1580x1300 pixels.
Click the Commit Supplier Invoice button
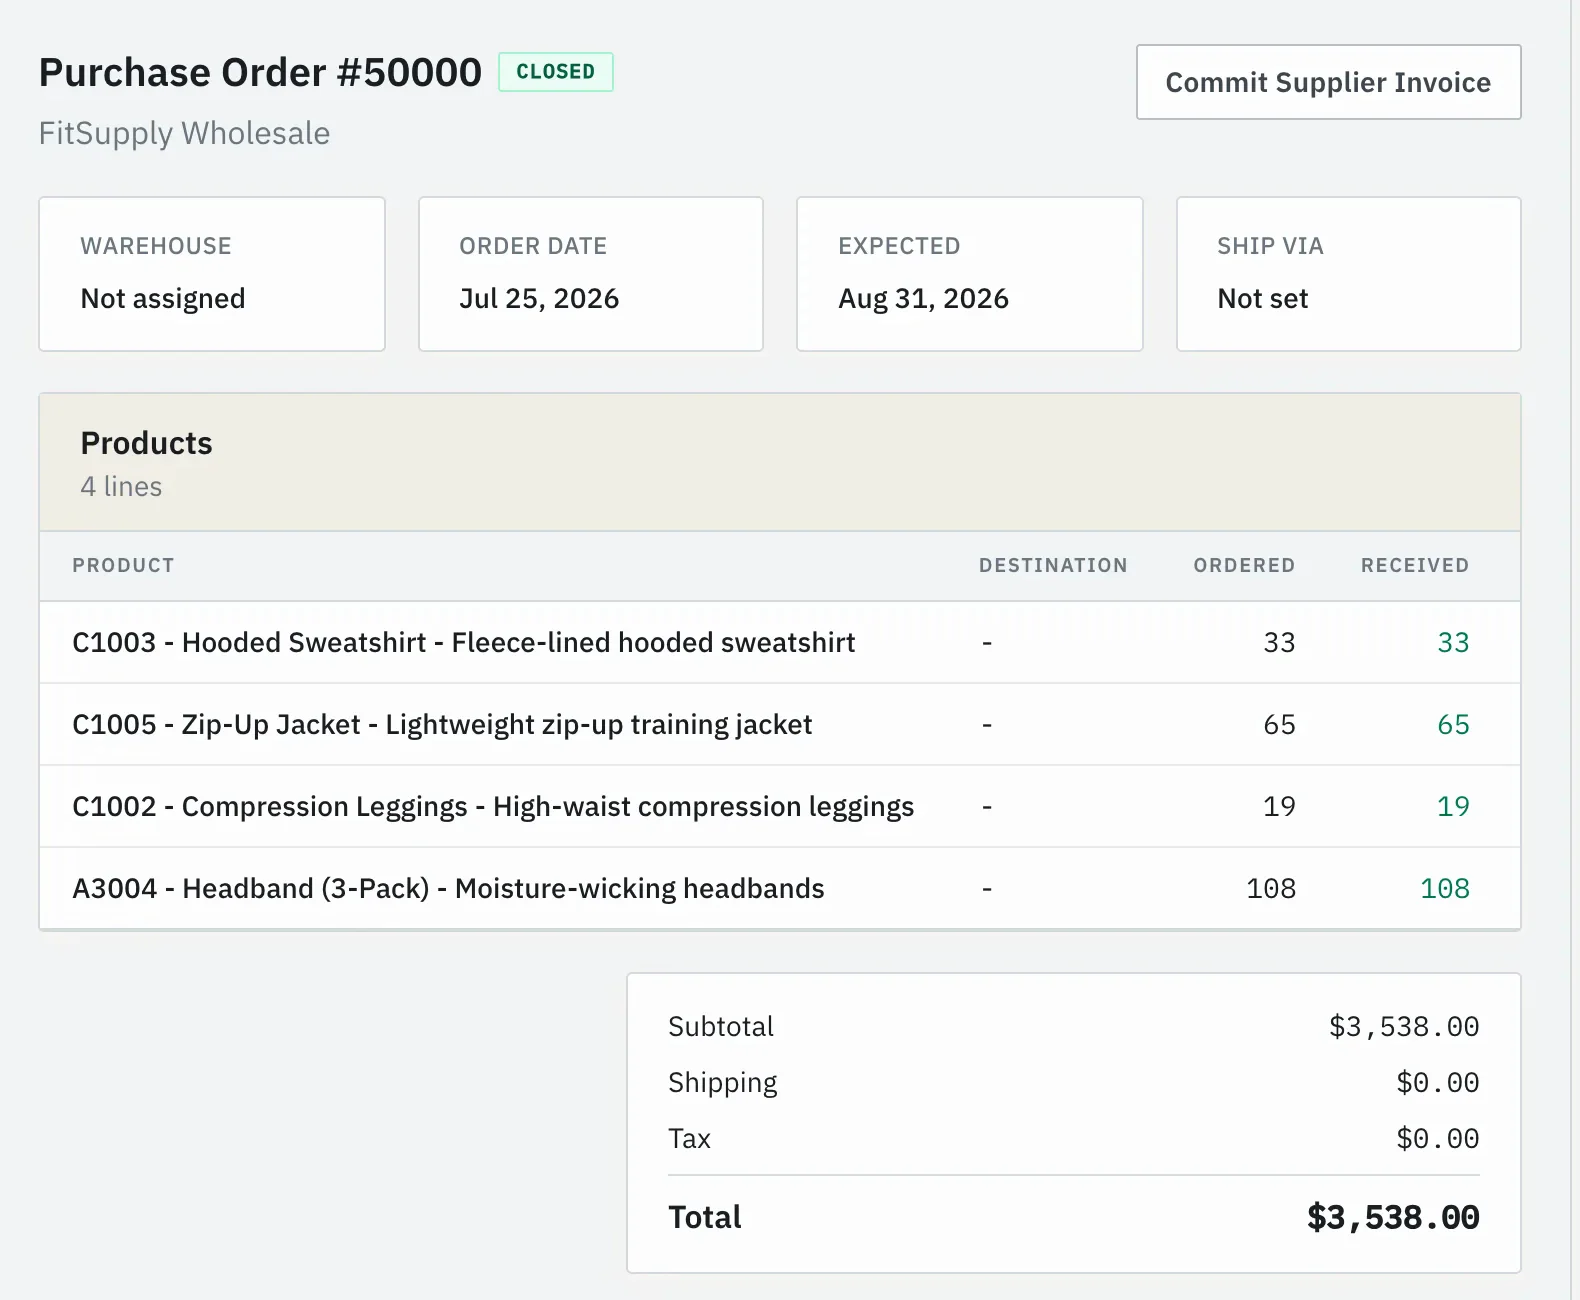(1328, 82)
